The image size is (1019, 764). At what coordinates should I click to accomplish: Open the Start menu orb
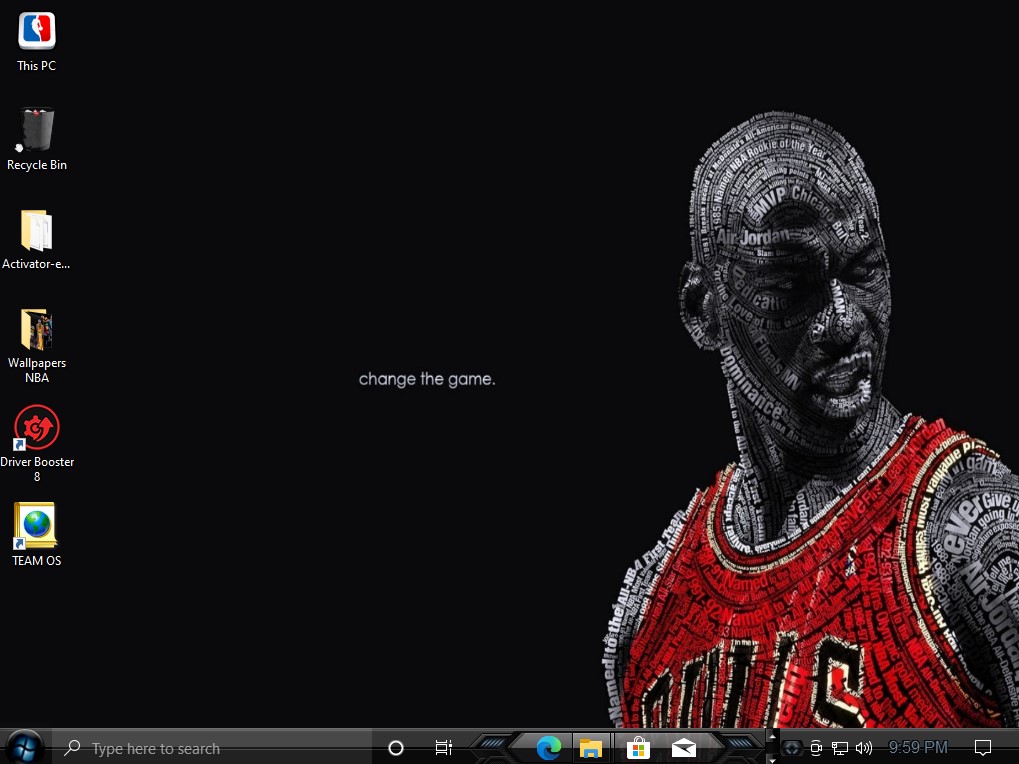click(24, 747)
